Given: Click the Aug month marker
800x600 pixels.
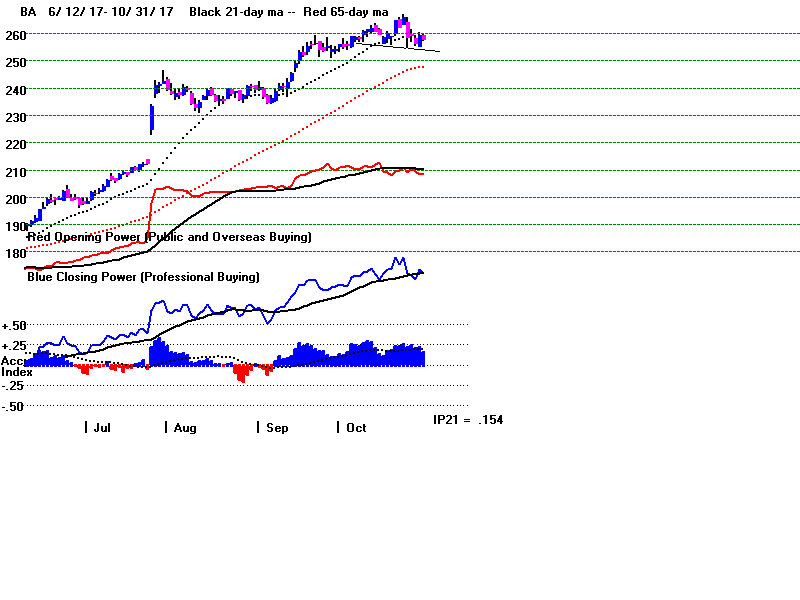Looking at the screenshot, I should pyautogui.click(x=185, y=428).
